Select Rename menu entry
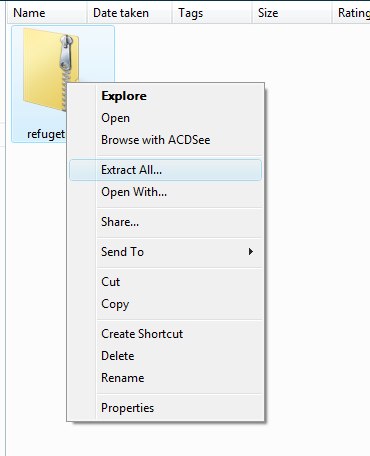The width and height of the screenshot is (370, 456). (x=165, y=378)
